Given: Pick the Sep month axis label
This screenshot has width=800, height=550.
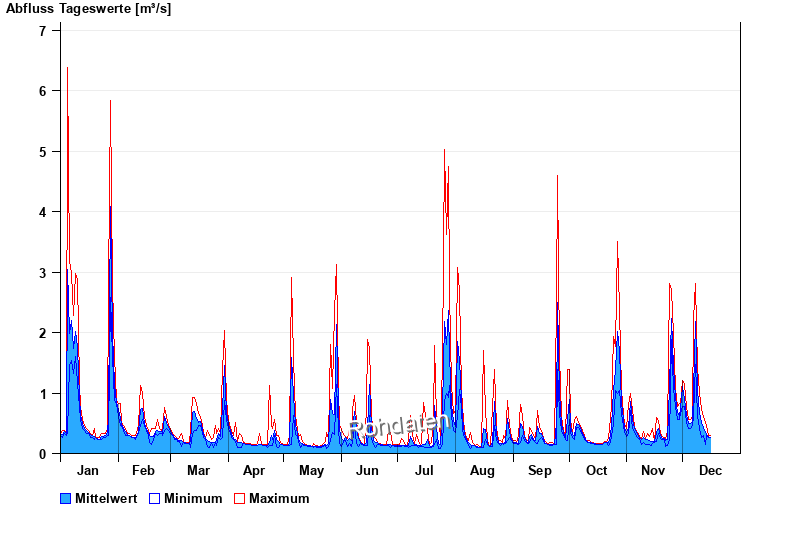Looking at the screenshot, I should (540, 470).
